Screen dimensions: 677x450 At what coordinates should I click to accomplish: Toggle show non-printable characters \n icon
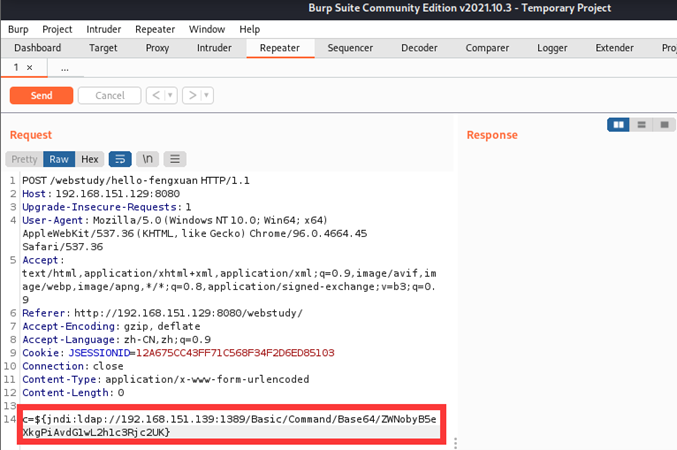[x=148, y=159]
